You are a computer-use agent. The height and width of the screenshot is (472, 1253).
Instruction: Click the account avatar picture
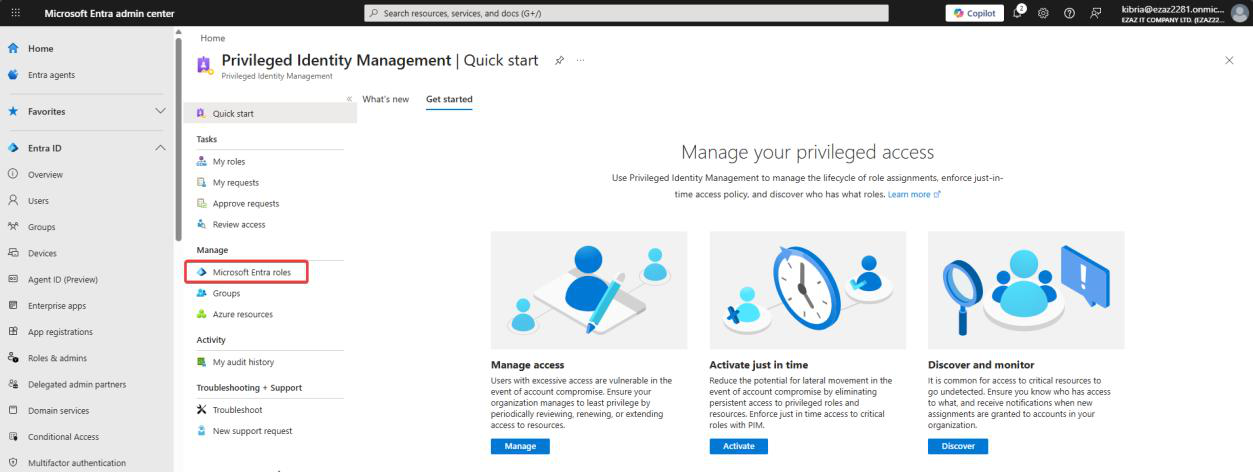[1240, 13]
